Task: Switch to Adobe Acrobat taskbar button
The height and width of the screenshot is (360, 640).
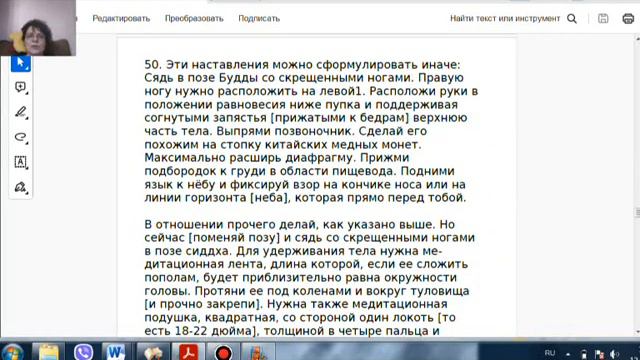Action: (188, 352)
